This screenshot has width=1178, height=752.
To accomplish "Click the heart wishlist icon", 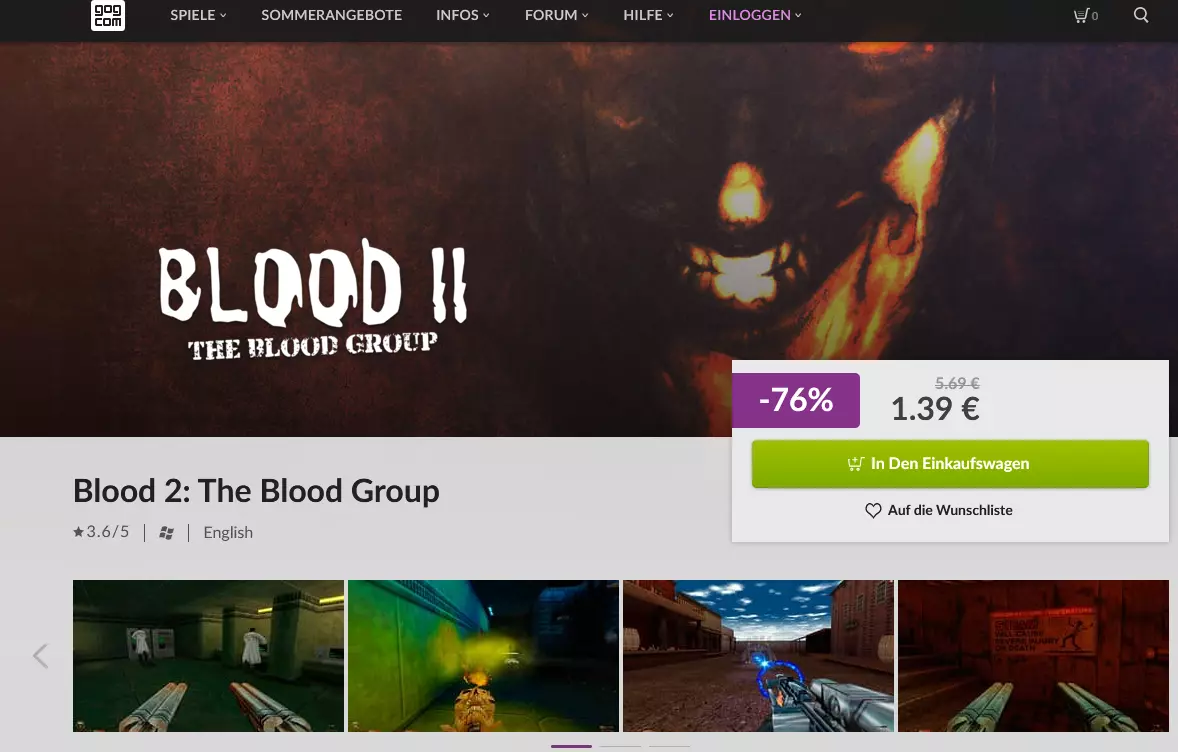I will coord(873,511).
